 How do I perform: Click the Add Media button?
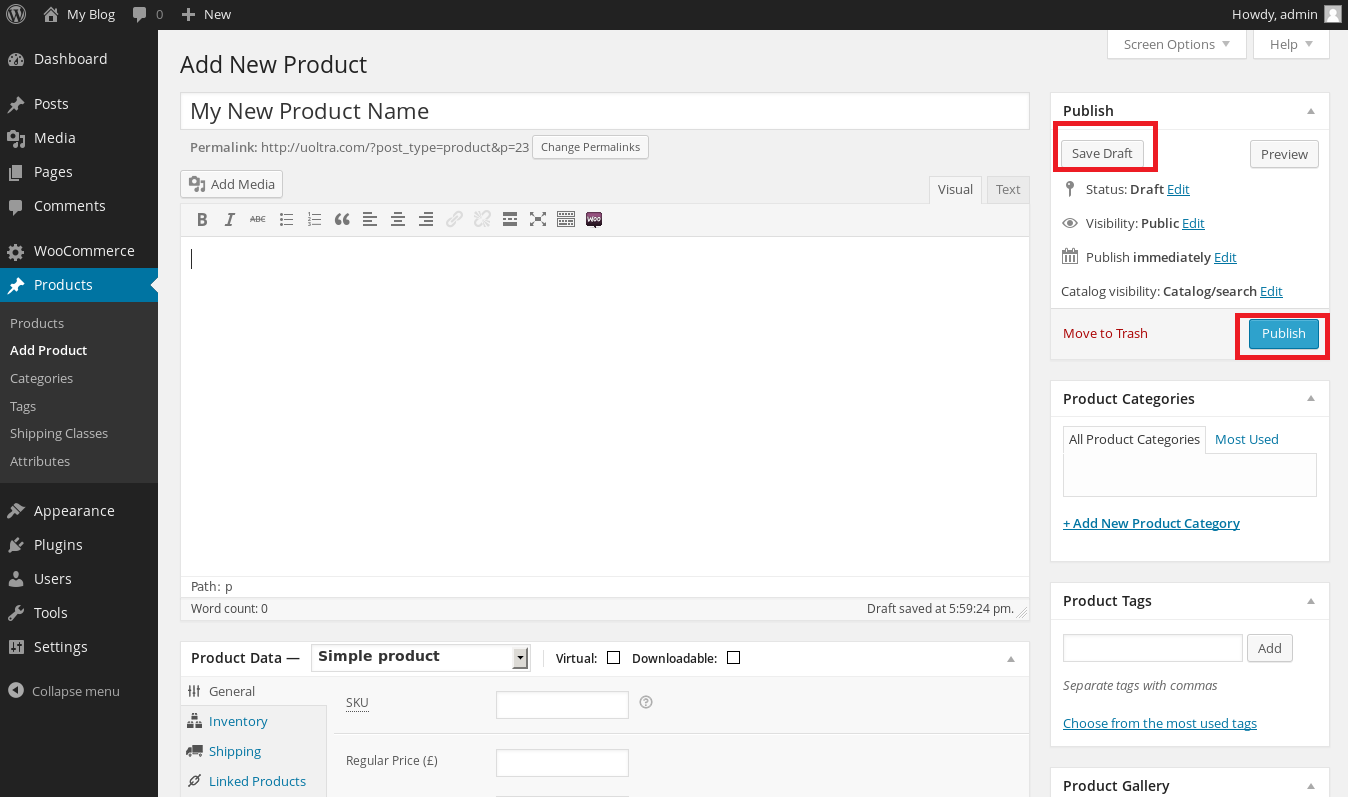point(232,184)
